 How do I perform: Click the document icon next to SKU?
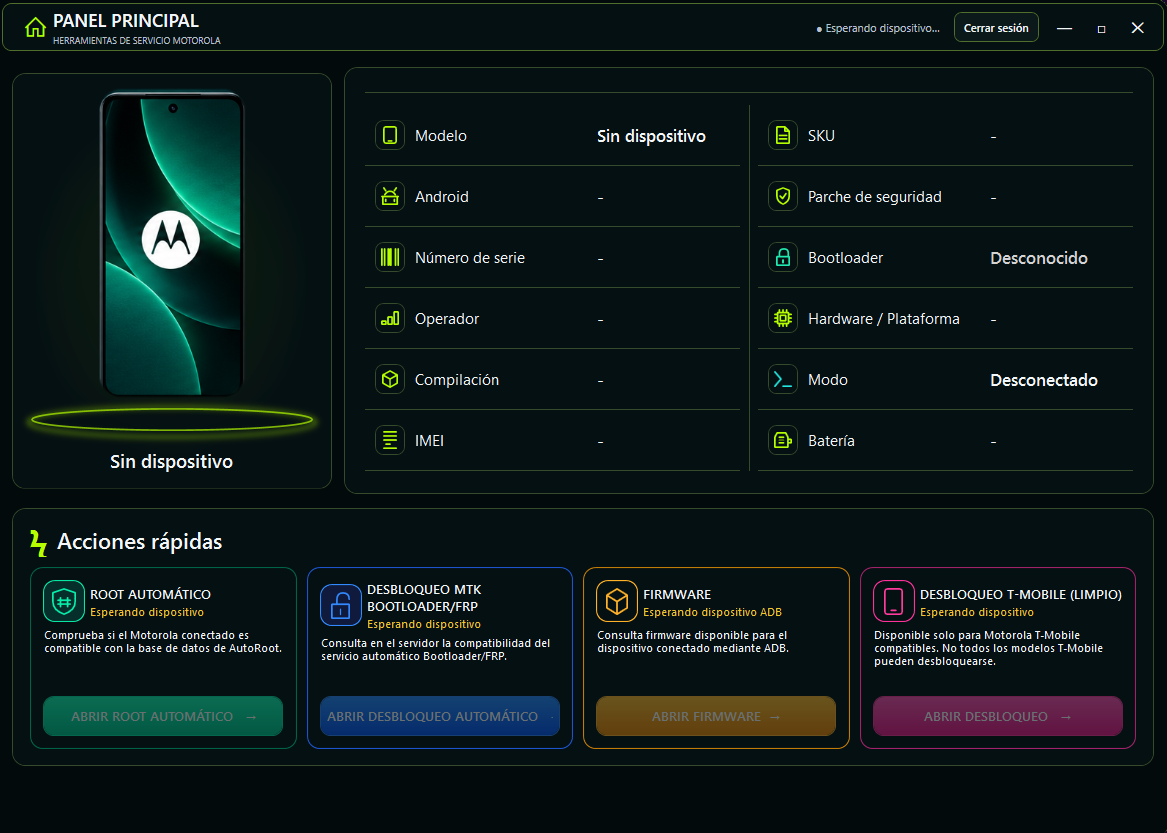point(783,135)
